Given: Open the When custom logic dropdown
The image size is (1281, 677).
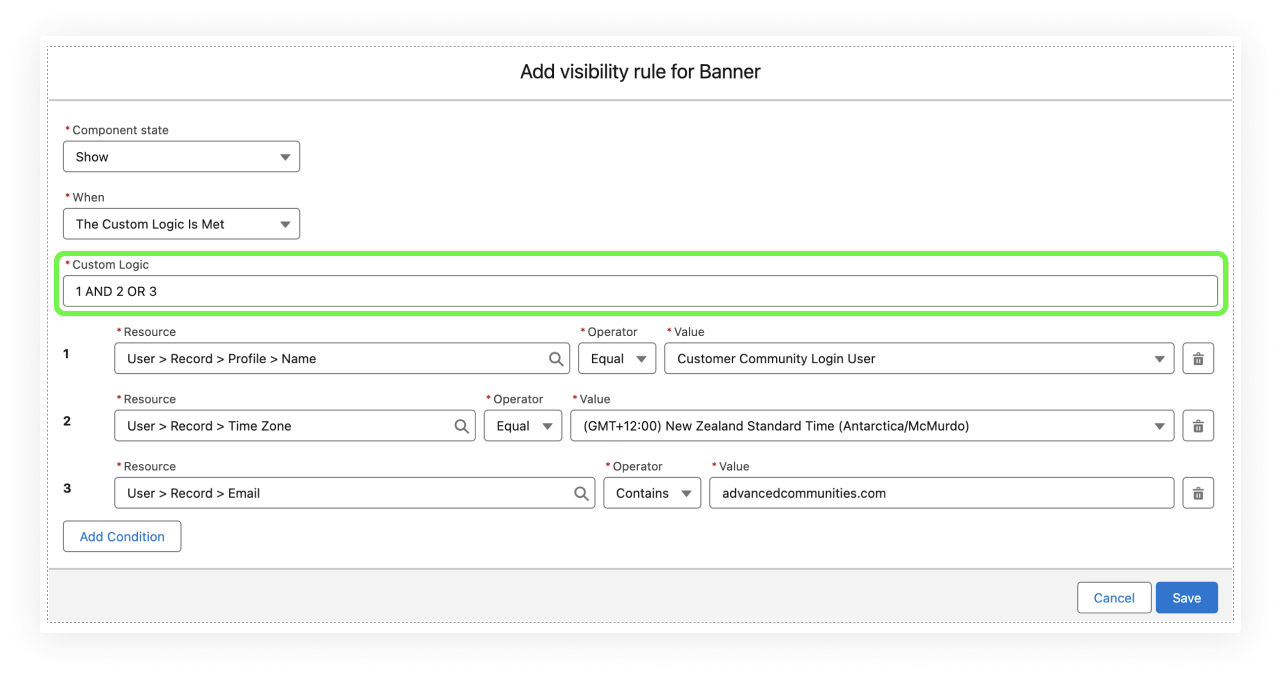Looking at the screenshot, I should coord(181,224).
